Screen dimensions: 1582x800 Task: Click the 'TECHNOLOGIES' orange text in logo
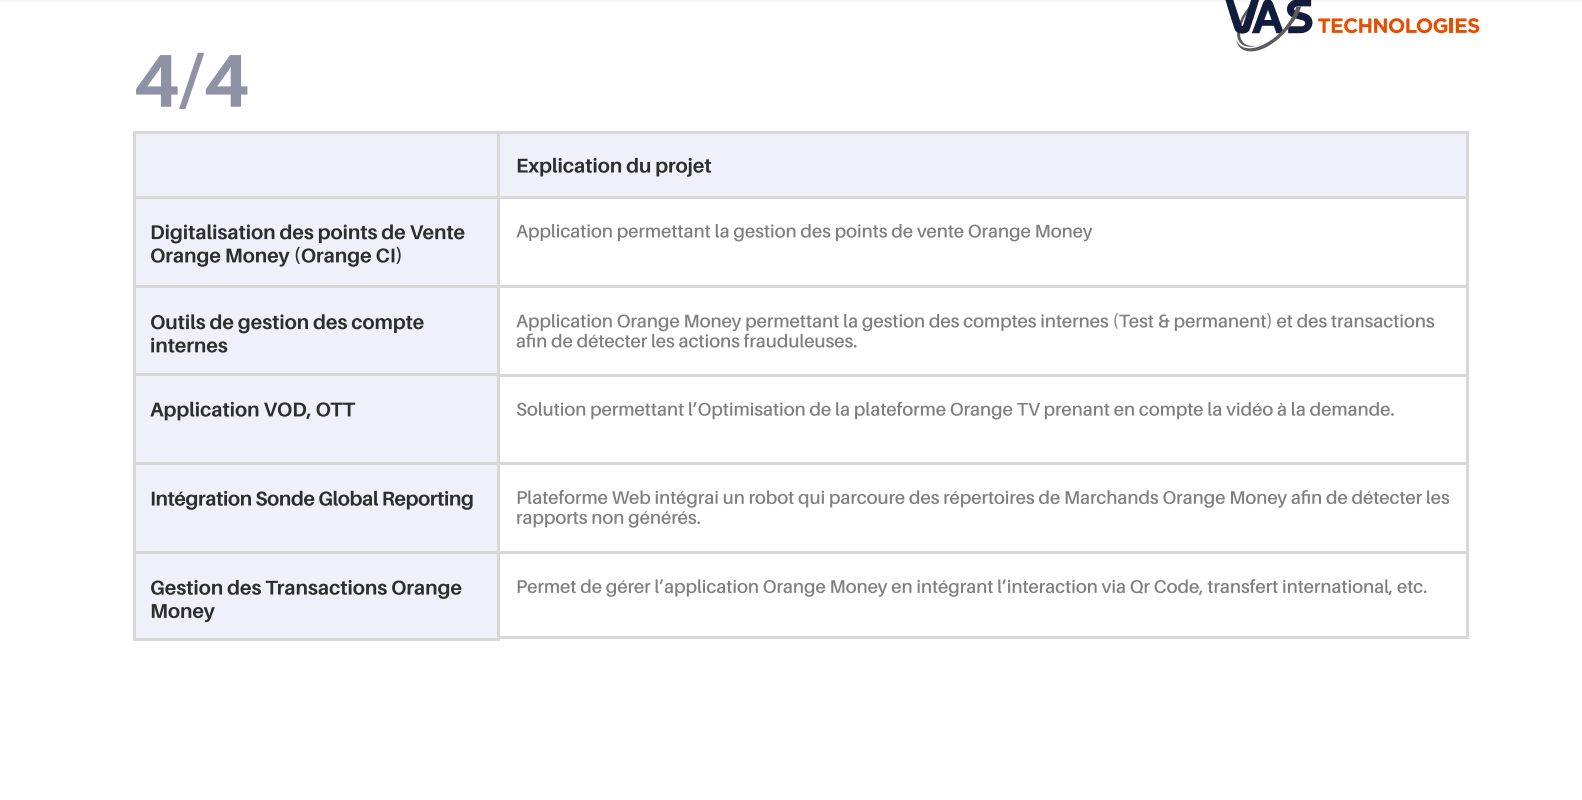click(x=1398, y=26)
